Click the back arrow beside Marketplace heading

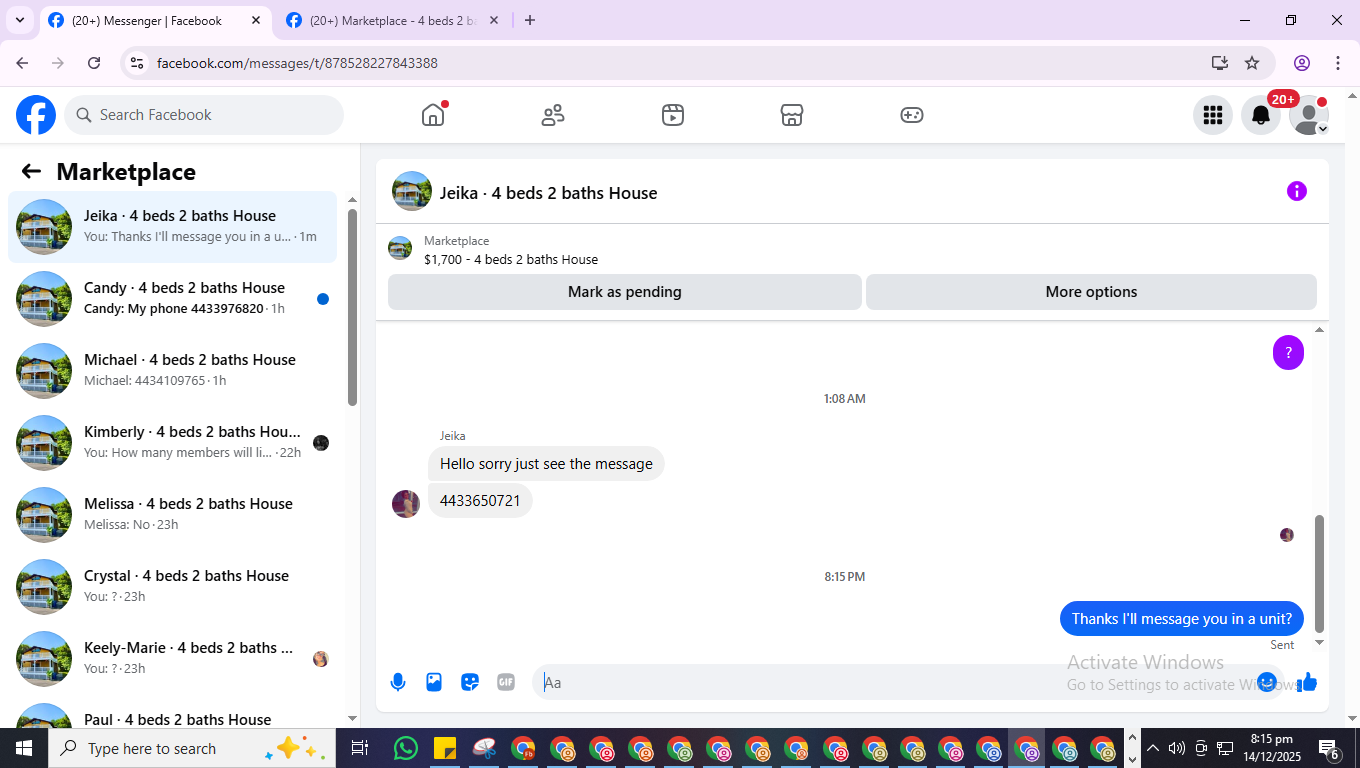click(x=31, y=171)
